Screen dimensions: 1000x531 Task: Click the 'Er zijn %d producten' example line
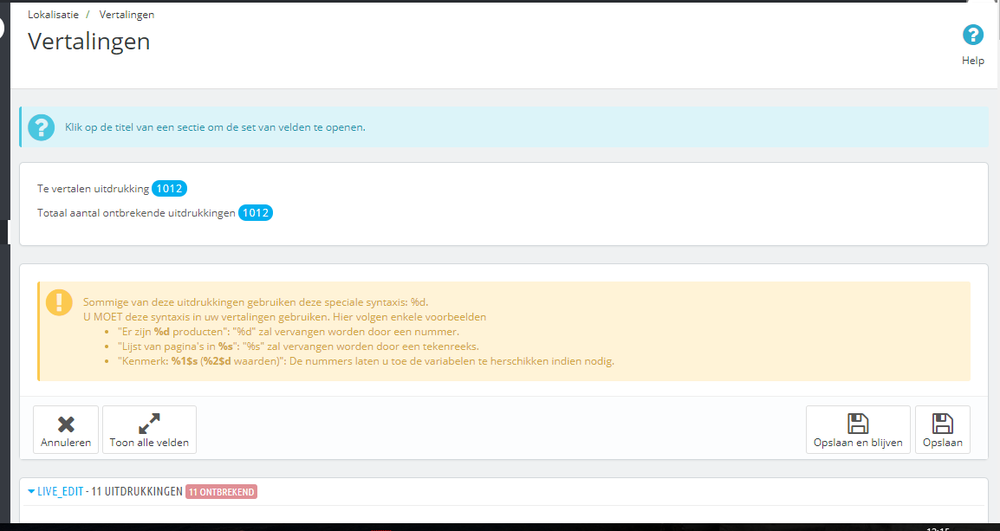(288, 331)
